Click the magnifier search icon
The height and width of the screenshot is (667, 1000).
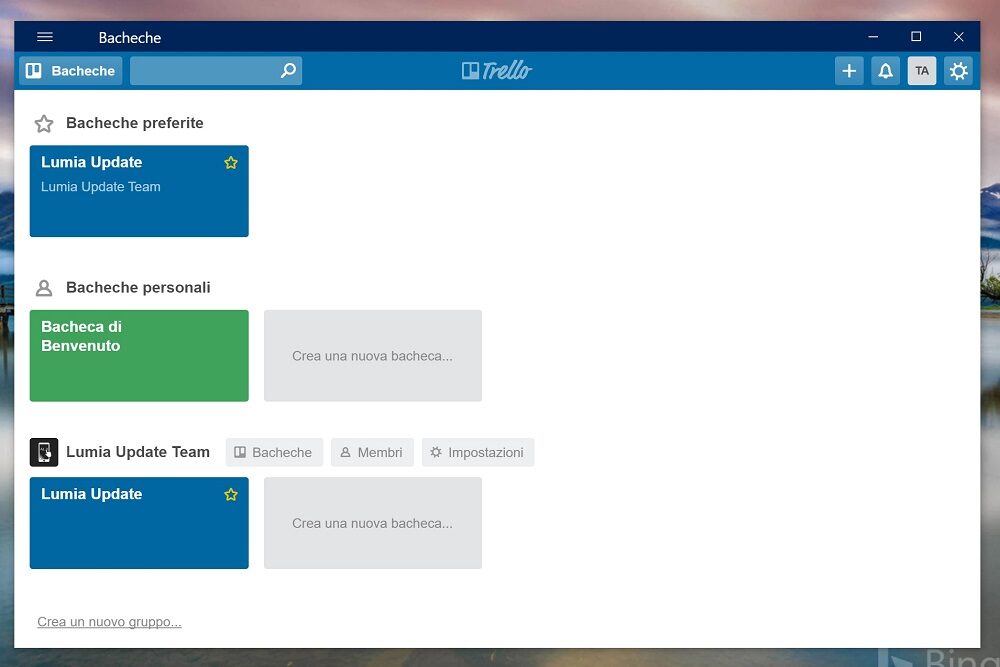288,70
